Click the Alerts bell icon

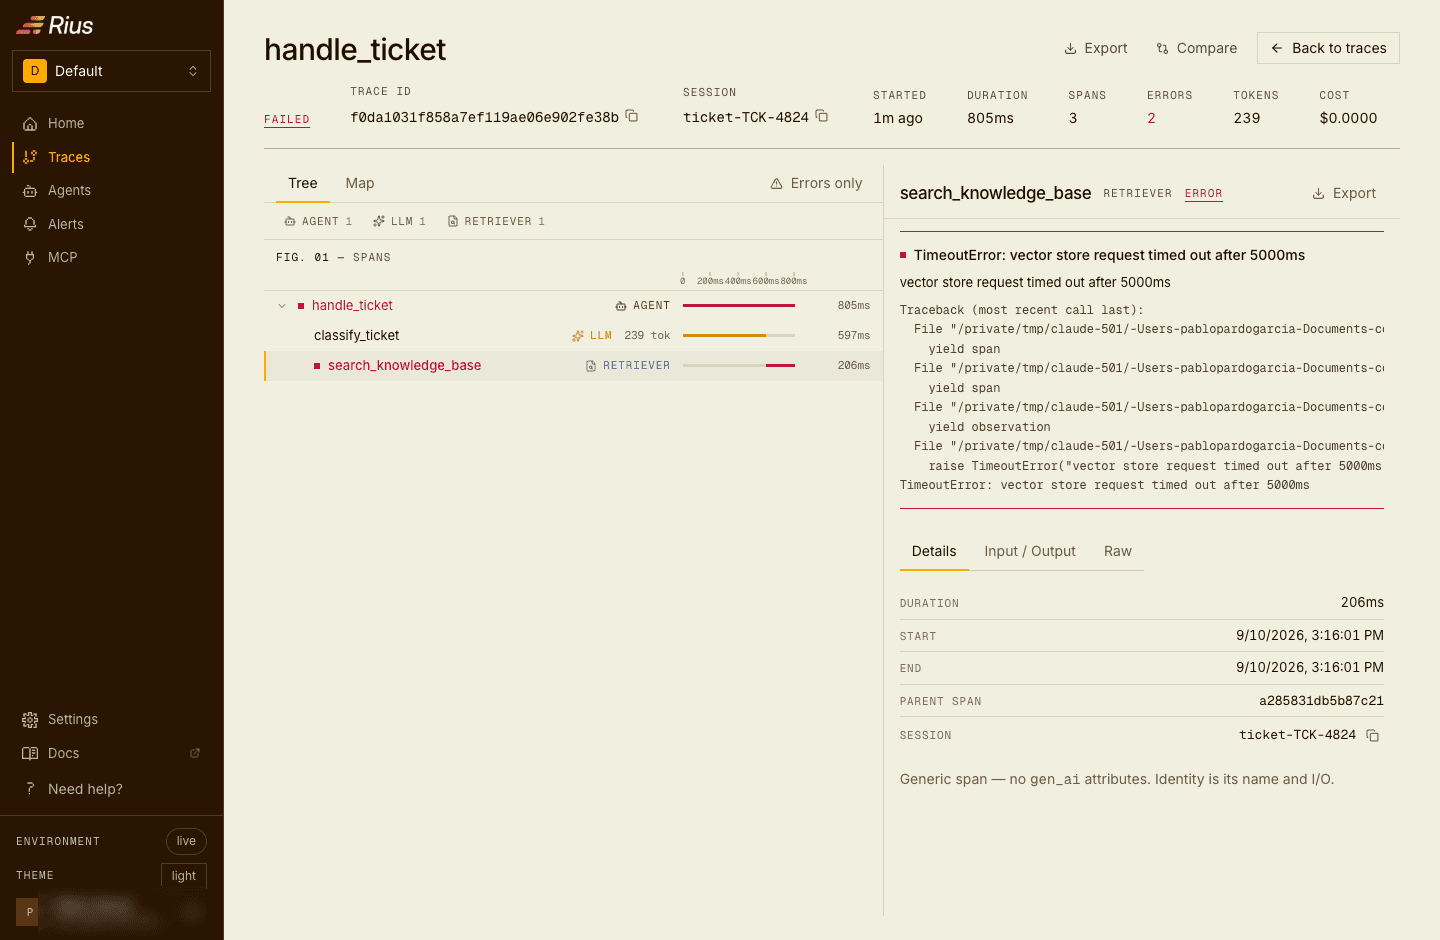pos(30,224)
